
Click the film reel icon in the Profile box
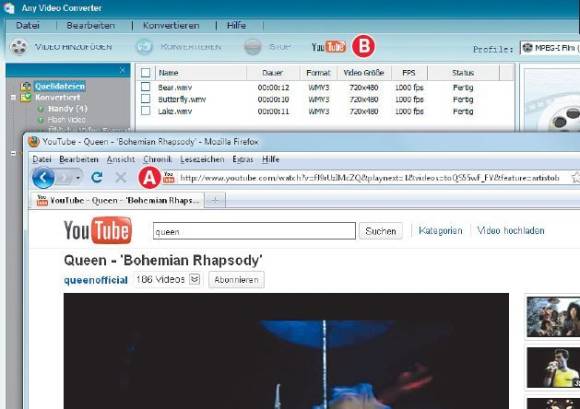point(527,48)
